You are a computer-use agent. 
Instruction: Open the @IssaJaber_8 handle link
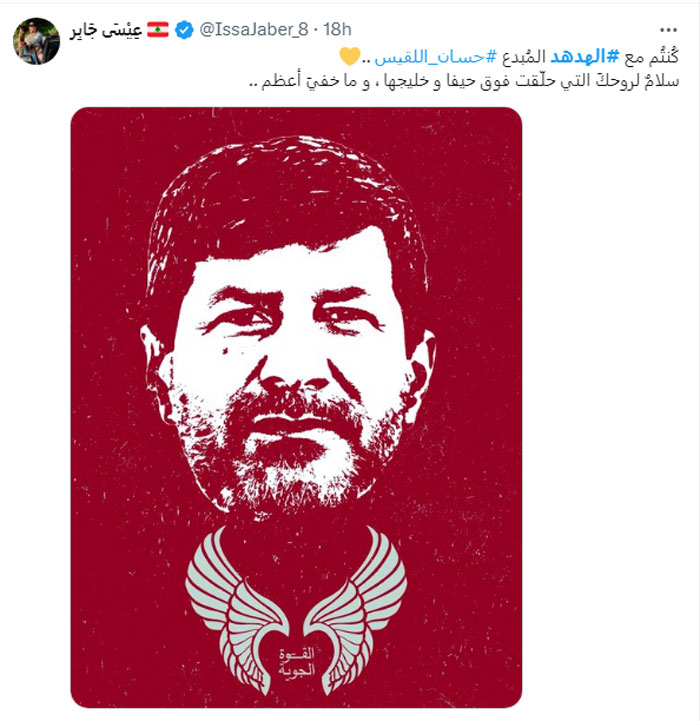pyautogui.click(x=253, y=29)
